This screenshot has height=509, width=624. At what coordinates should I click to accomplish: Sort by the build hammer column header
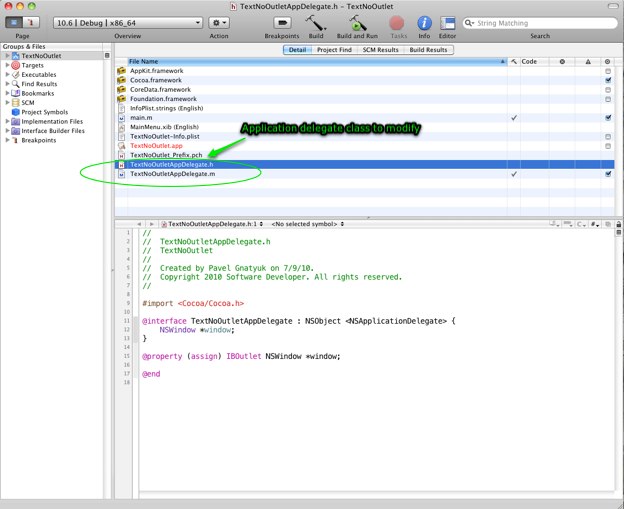(x=514, y=62)
